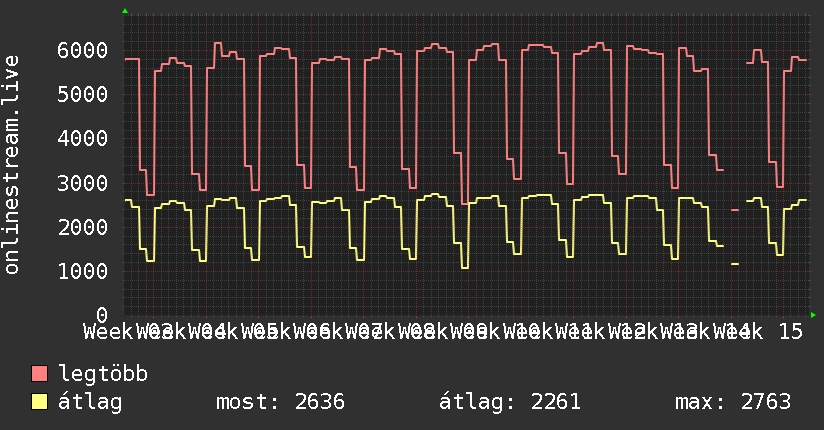Click the 1000 y-axis label

(83, 272)
